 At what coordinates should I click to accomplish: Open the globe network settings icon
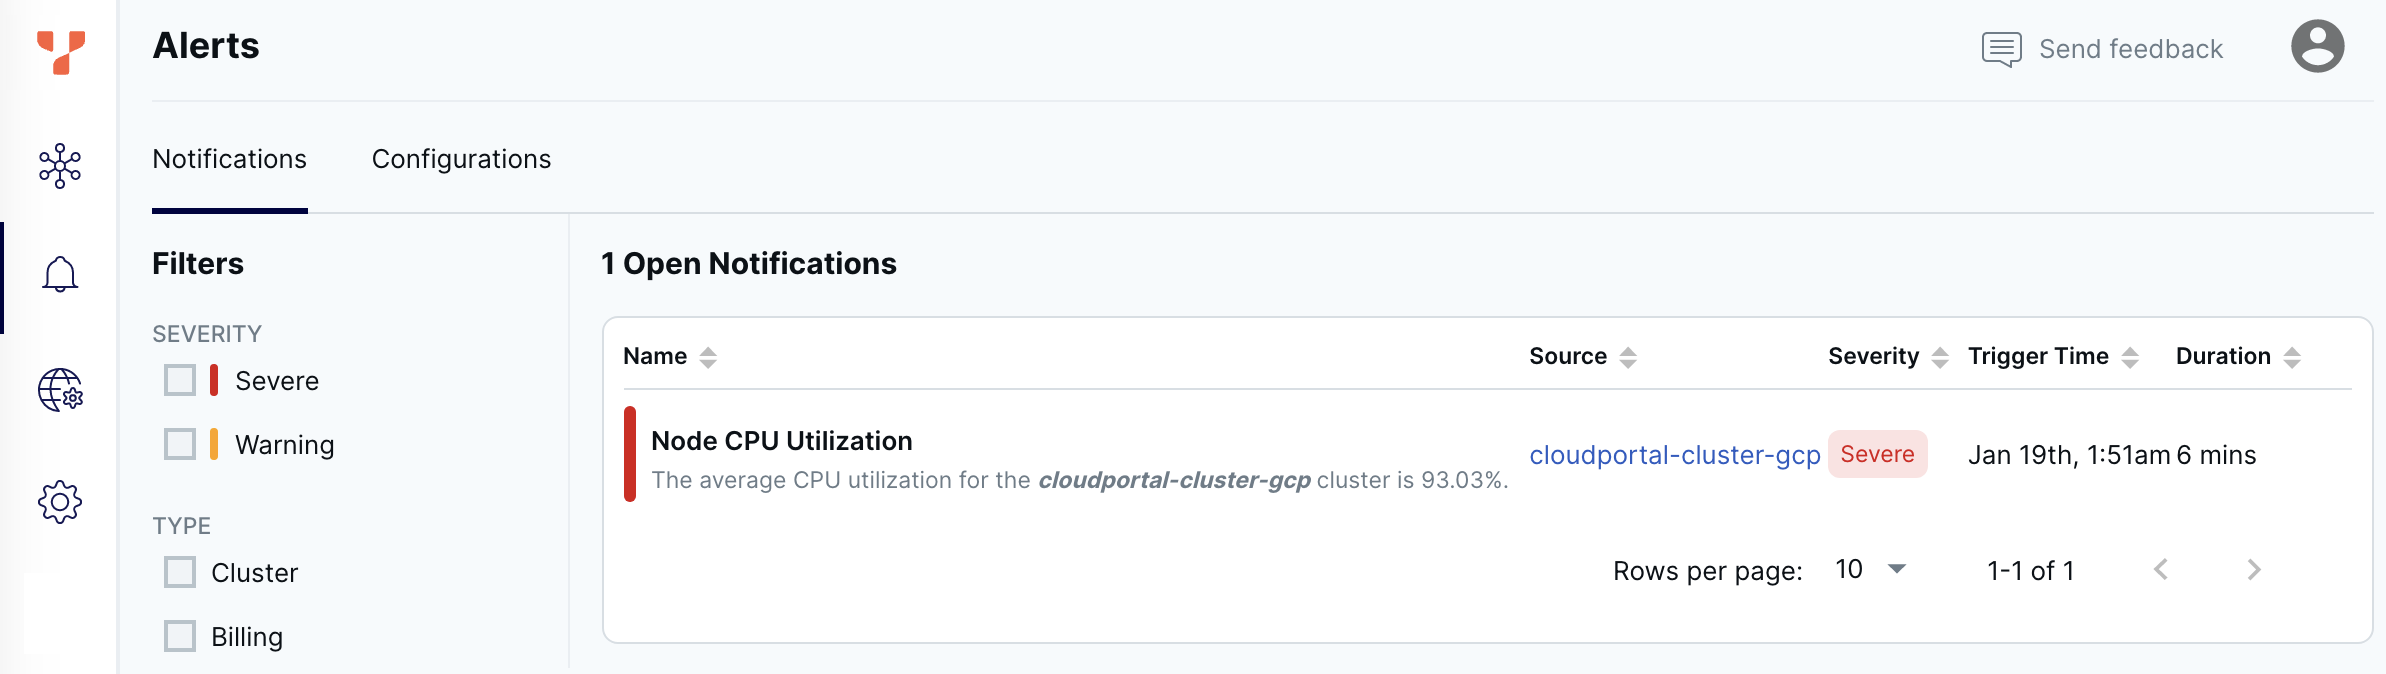pos(60,390)
